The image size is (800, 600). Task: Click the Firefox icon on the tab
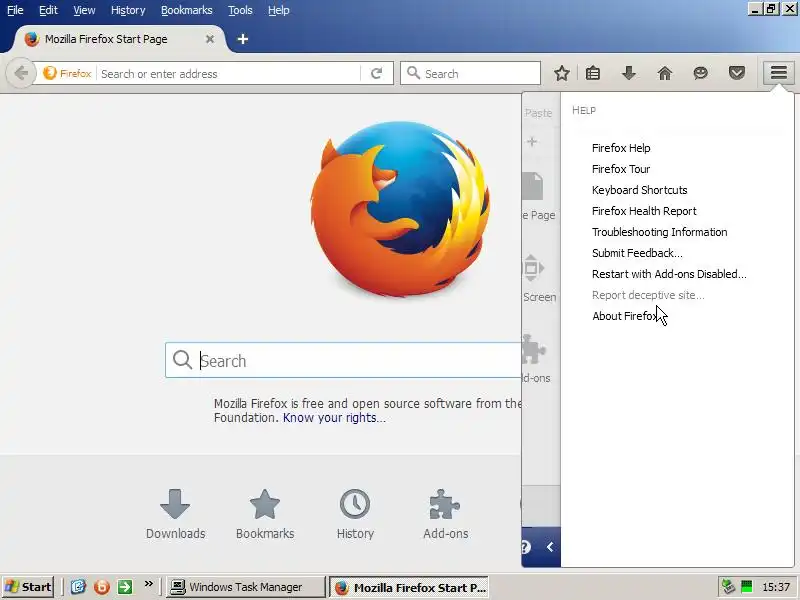tap(31, 39)
